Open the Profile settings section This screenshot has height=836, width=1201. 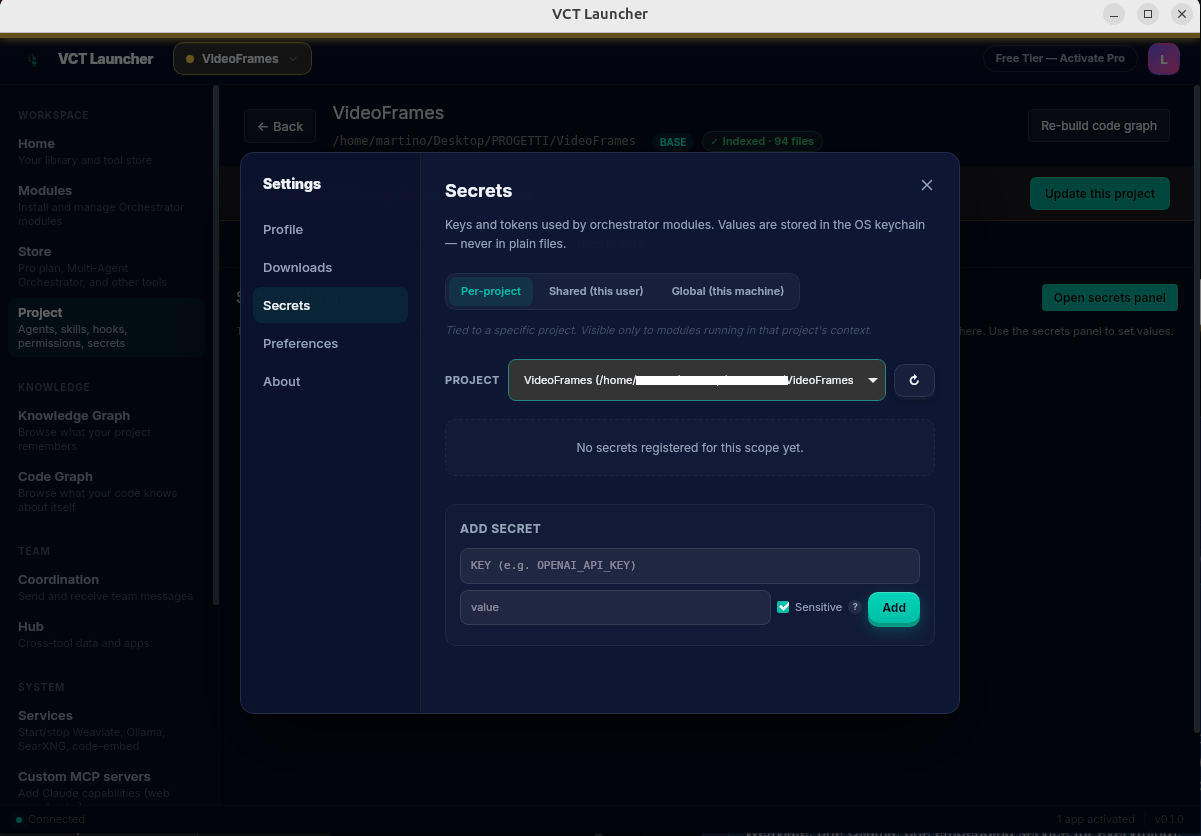click(x=330, y=229)
